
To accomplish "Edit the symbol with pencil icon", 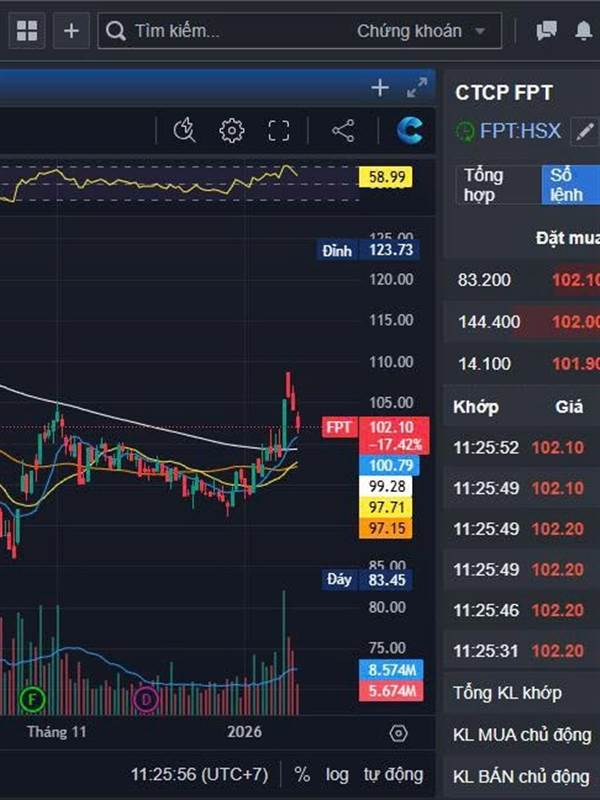I will pyautogui.click(x=584, y=131).
